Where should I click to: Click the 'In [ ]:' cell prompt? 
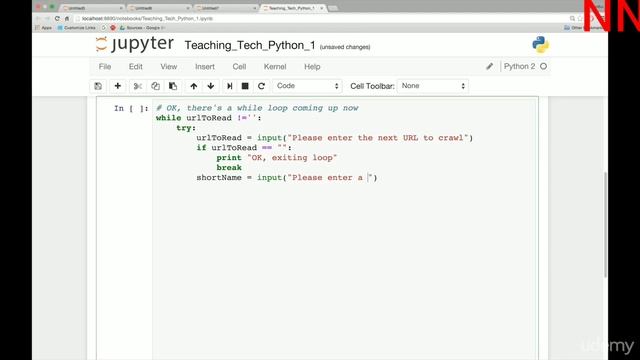tap(131, 108)
